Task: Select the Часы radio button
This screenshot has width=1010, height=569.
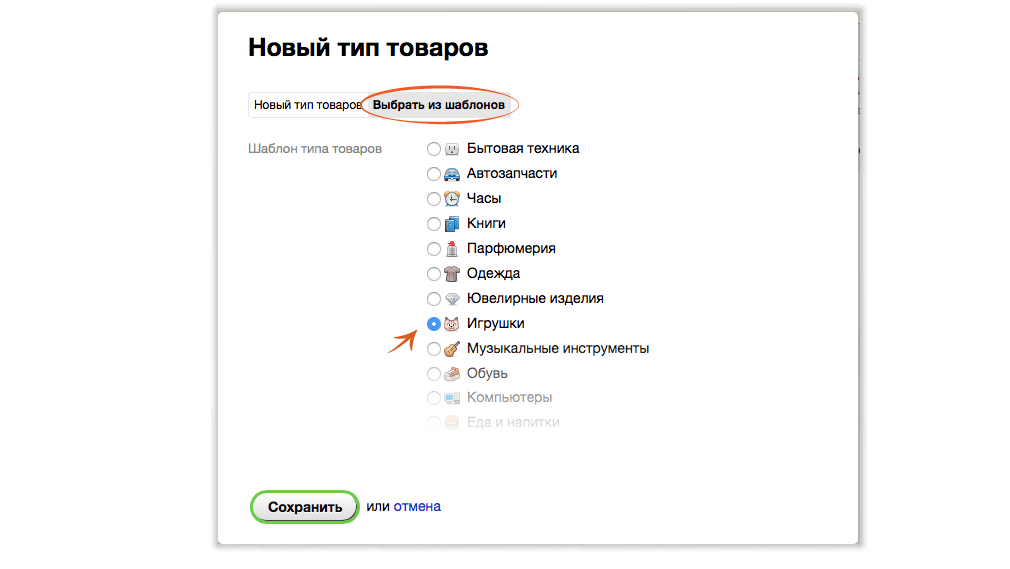Action: coord(434,199)
